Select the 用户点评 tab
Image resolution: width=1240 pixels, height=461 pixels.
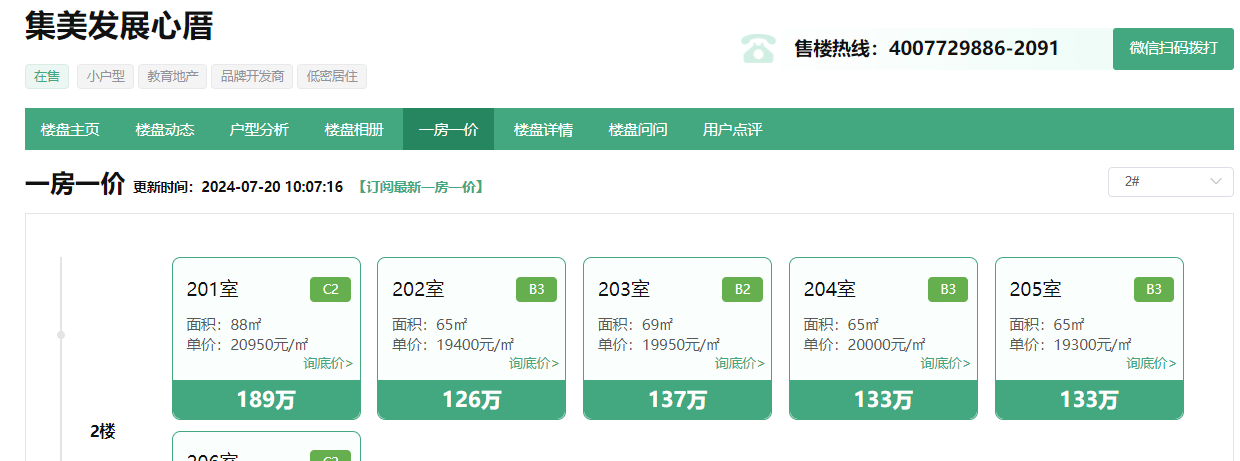click(732, 130)
